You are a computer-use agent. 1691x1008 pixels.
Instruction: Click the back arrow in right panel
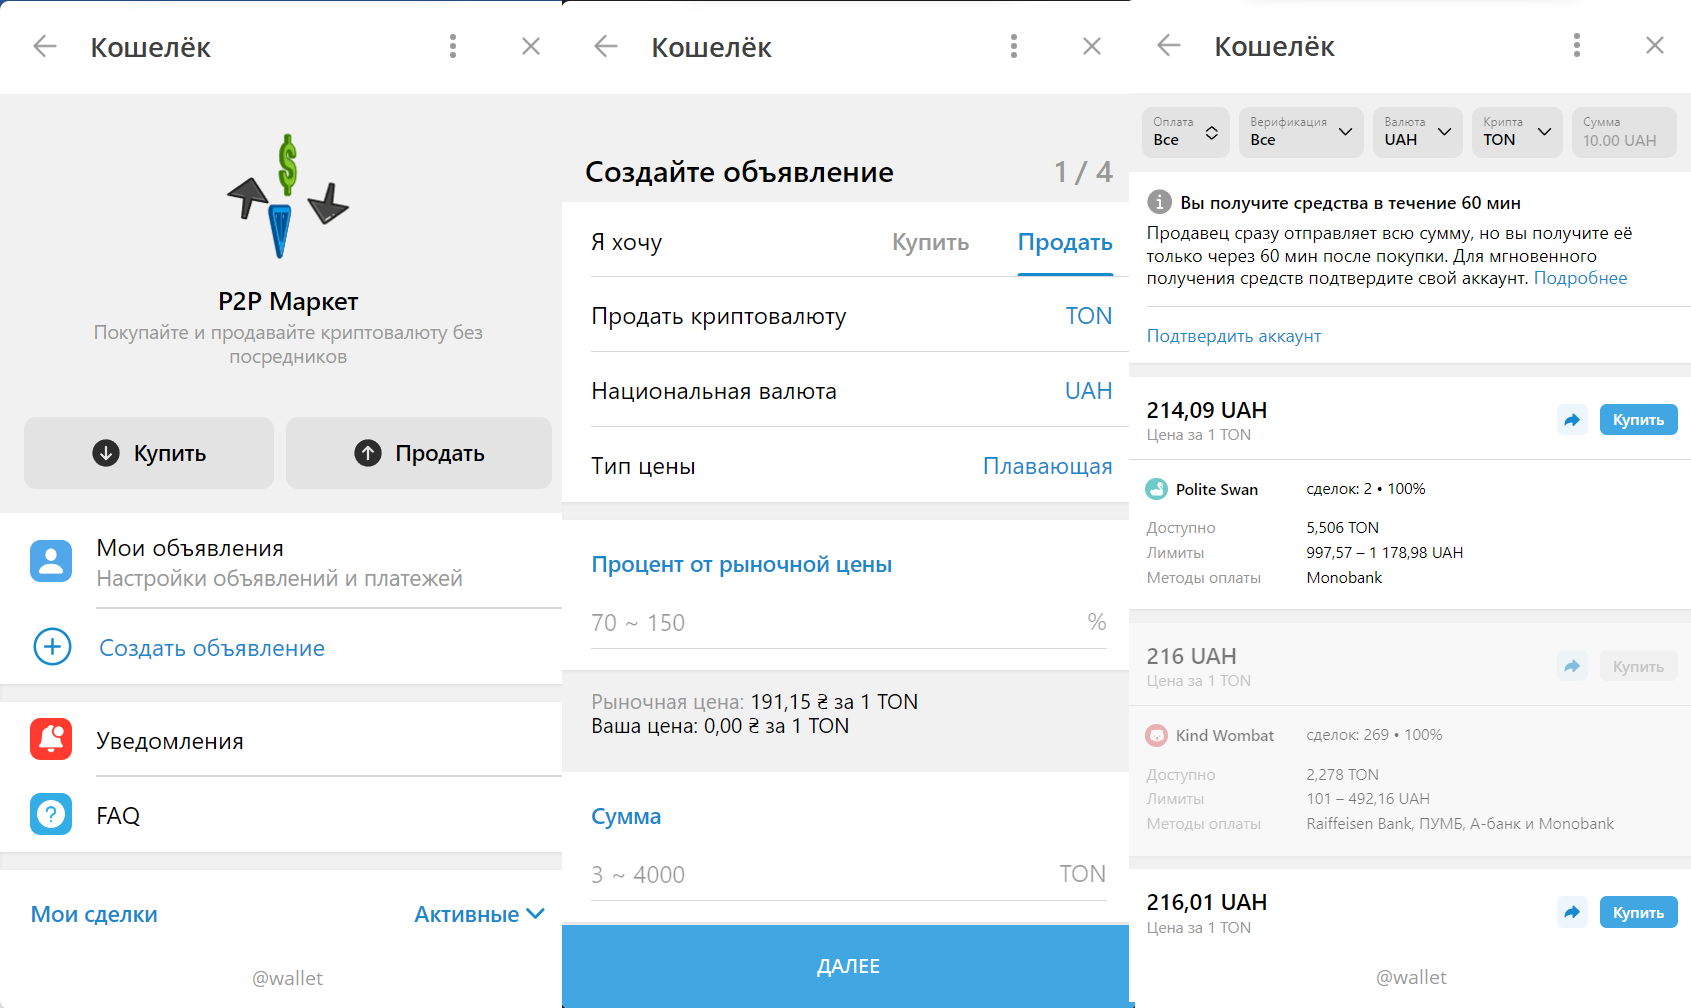pos(1168,46)
